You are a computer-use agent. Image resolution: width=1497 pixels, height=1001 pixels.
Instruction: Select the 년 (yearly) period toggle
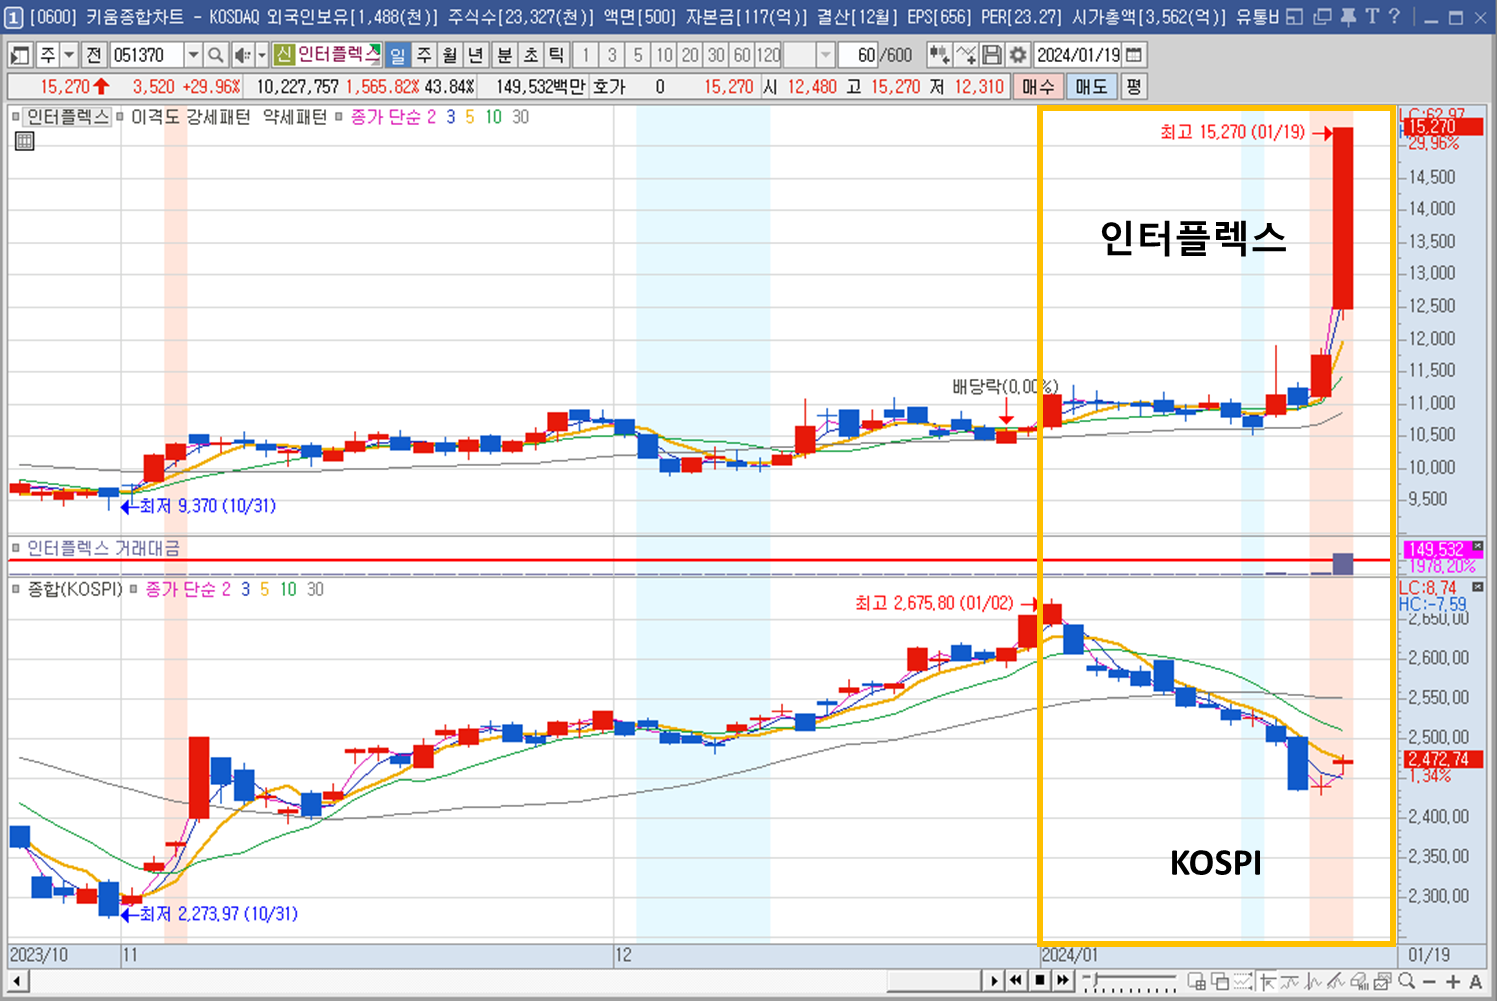tap(476, 55)
